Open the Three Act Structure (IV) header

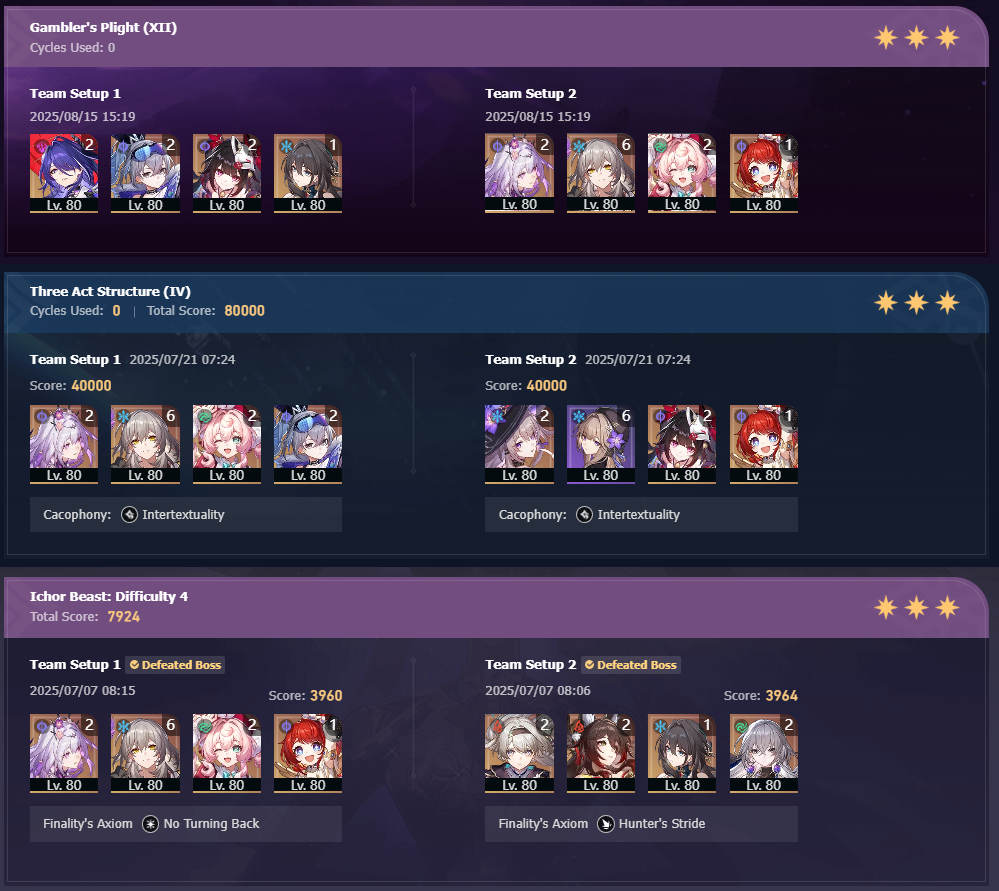pyautogui.click(x=110, y=291)
